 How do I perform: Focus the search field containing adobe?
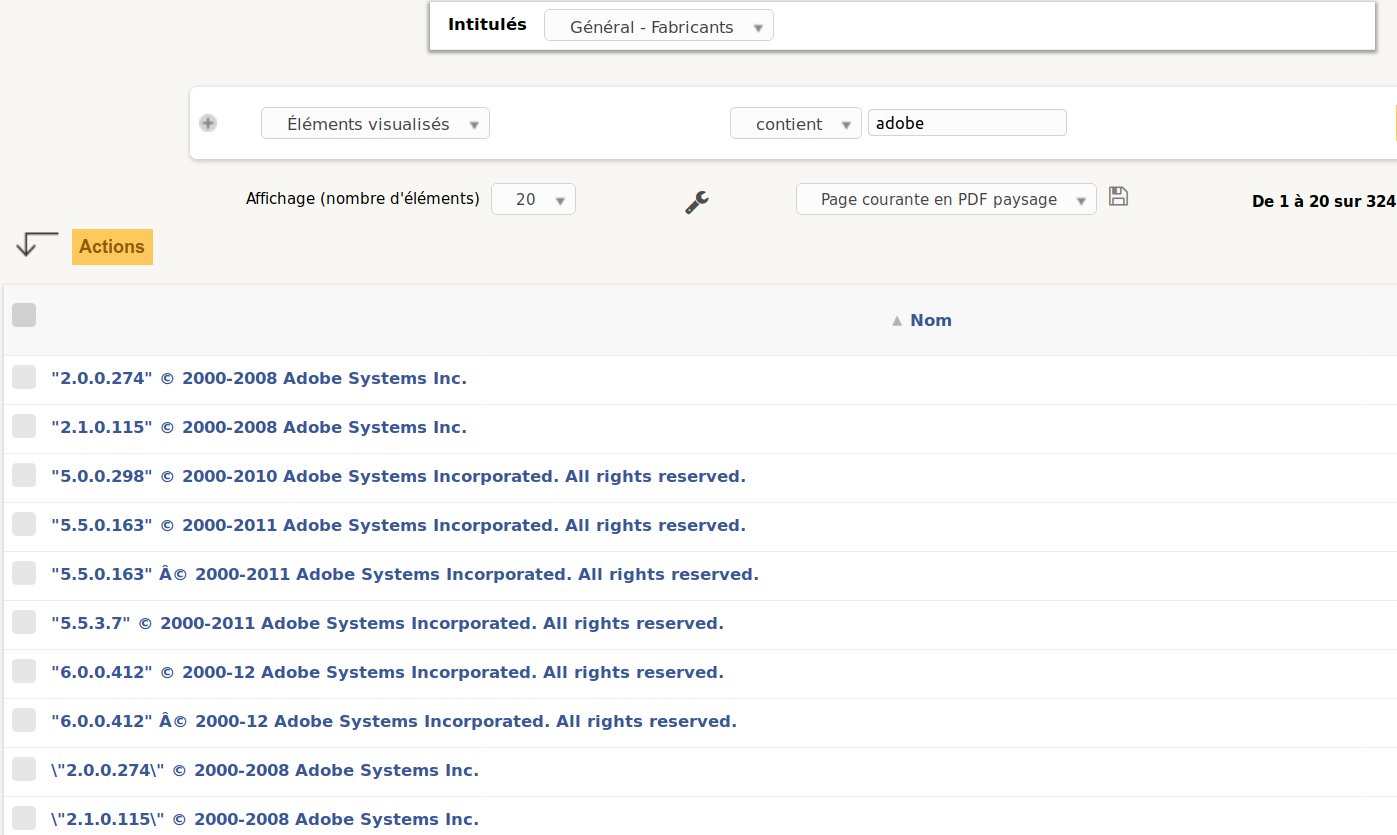coord(967,123)
